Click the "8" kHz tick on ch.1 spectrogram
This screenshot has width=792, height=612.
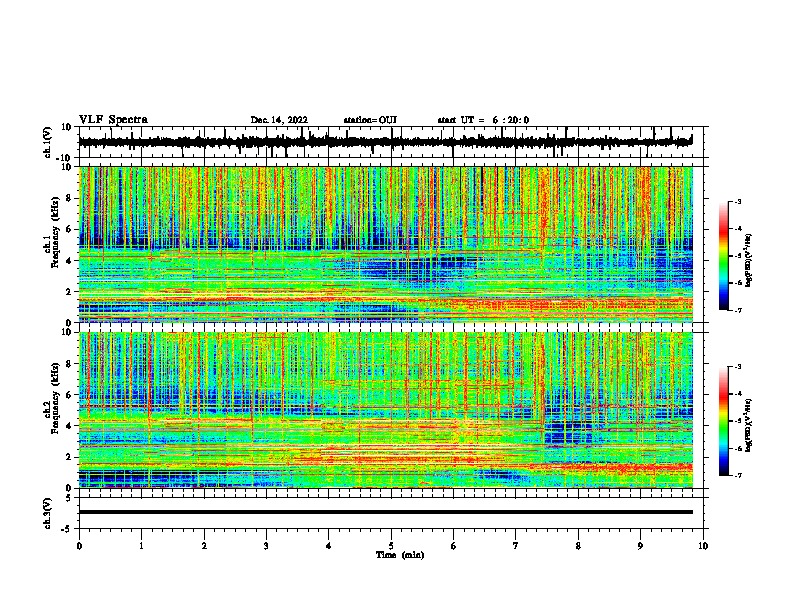tap(69, 198)
